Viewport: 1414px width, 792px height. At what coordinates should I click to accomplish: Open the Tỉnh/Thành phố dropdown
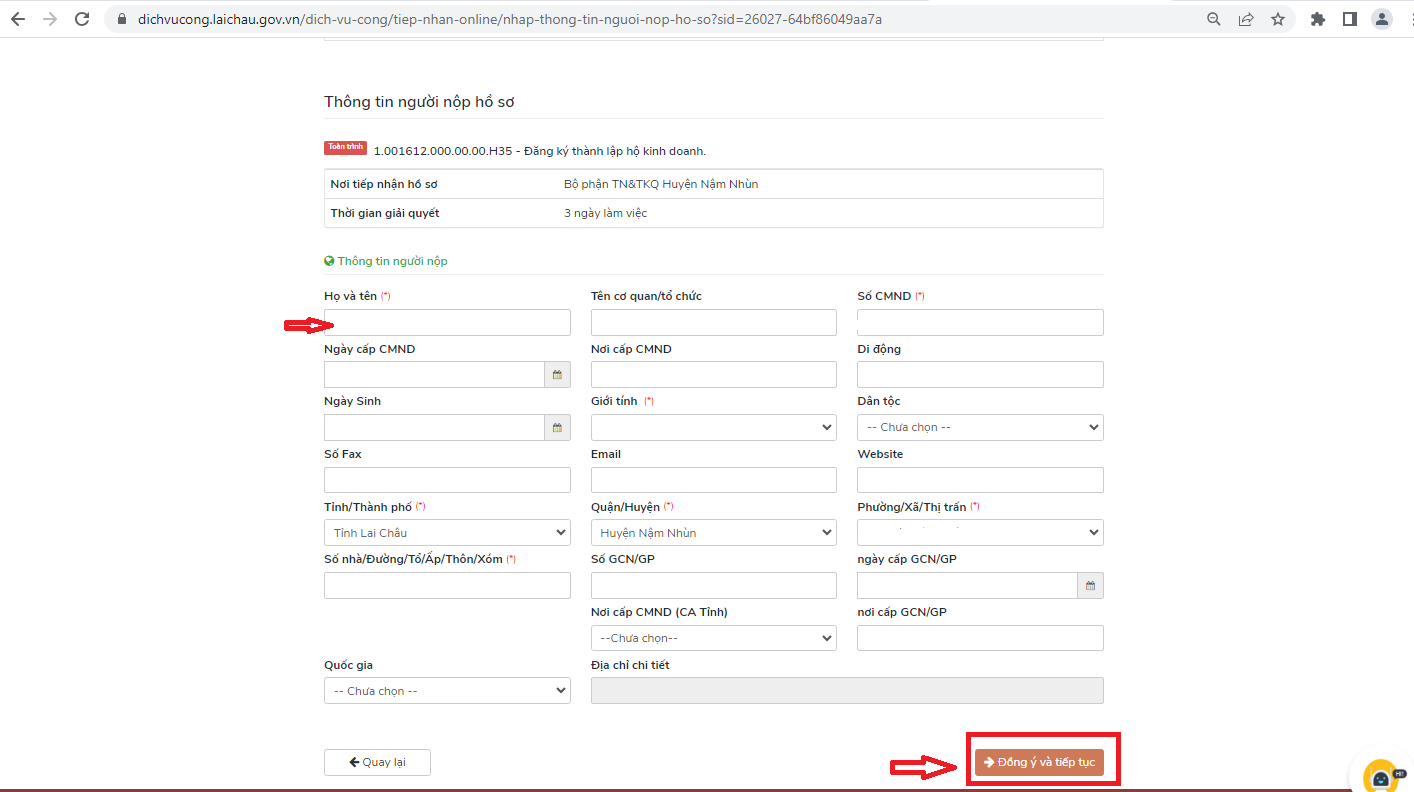tap(447, 533)
